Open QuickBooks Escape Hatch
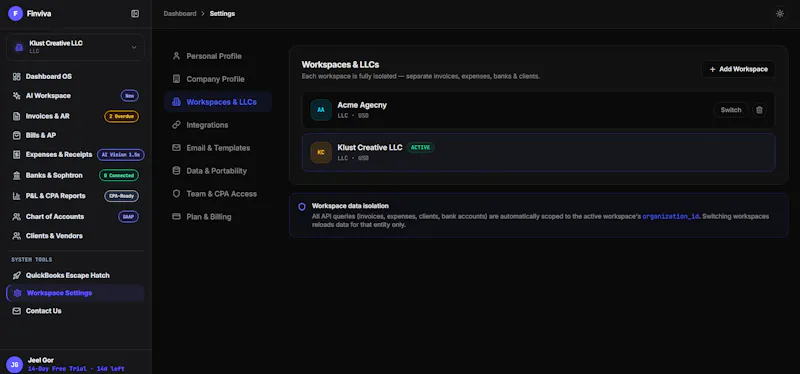Image resolution: width=800 pixels, height=374 pixels. (x=76, y=276)
